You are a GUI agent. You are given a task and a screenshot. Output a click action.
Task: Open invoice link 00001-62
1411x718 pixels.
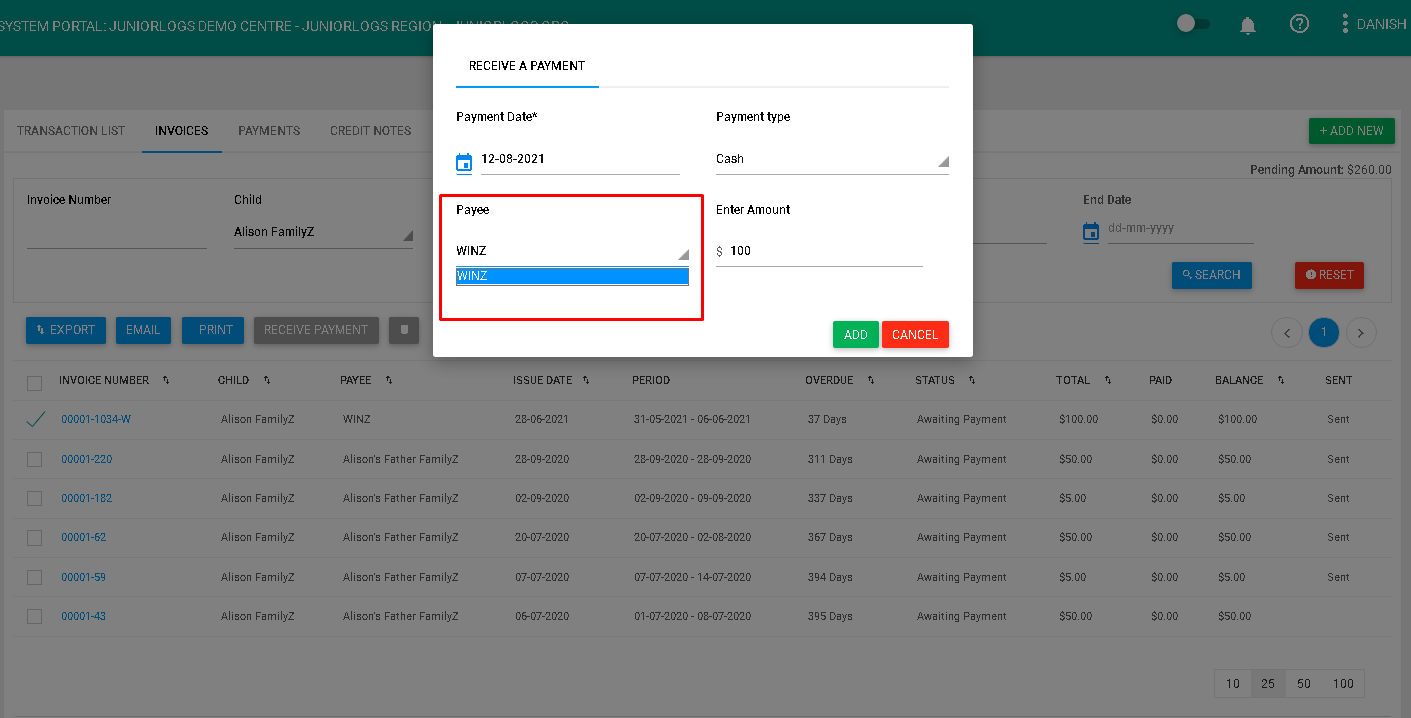(83, 538)
